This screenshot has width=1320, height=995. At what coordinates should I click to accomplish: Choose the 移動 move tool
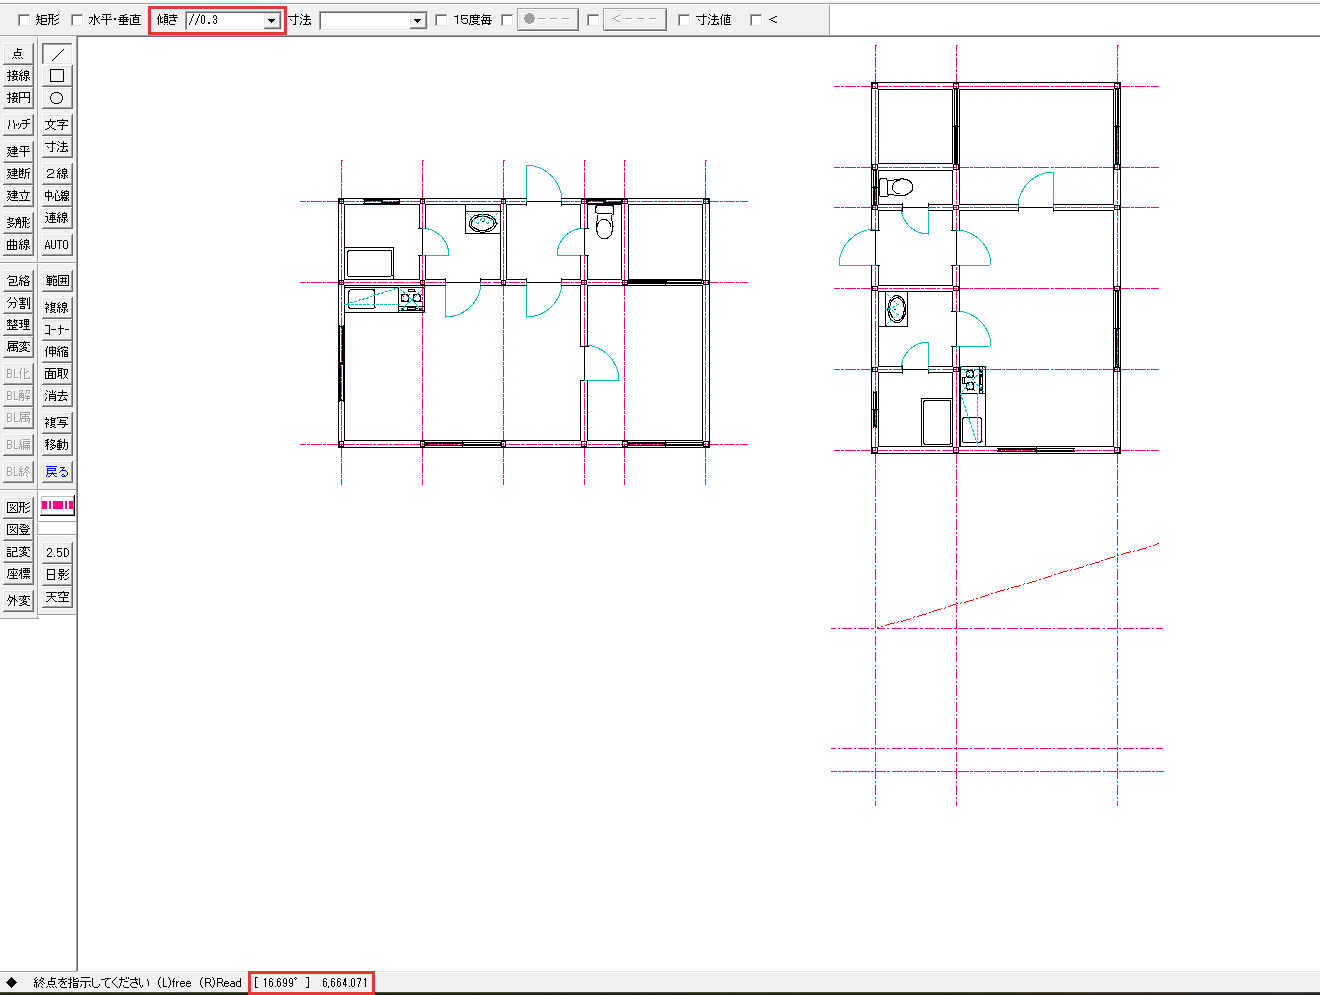57,445
